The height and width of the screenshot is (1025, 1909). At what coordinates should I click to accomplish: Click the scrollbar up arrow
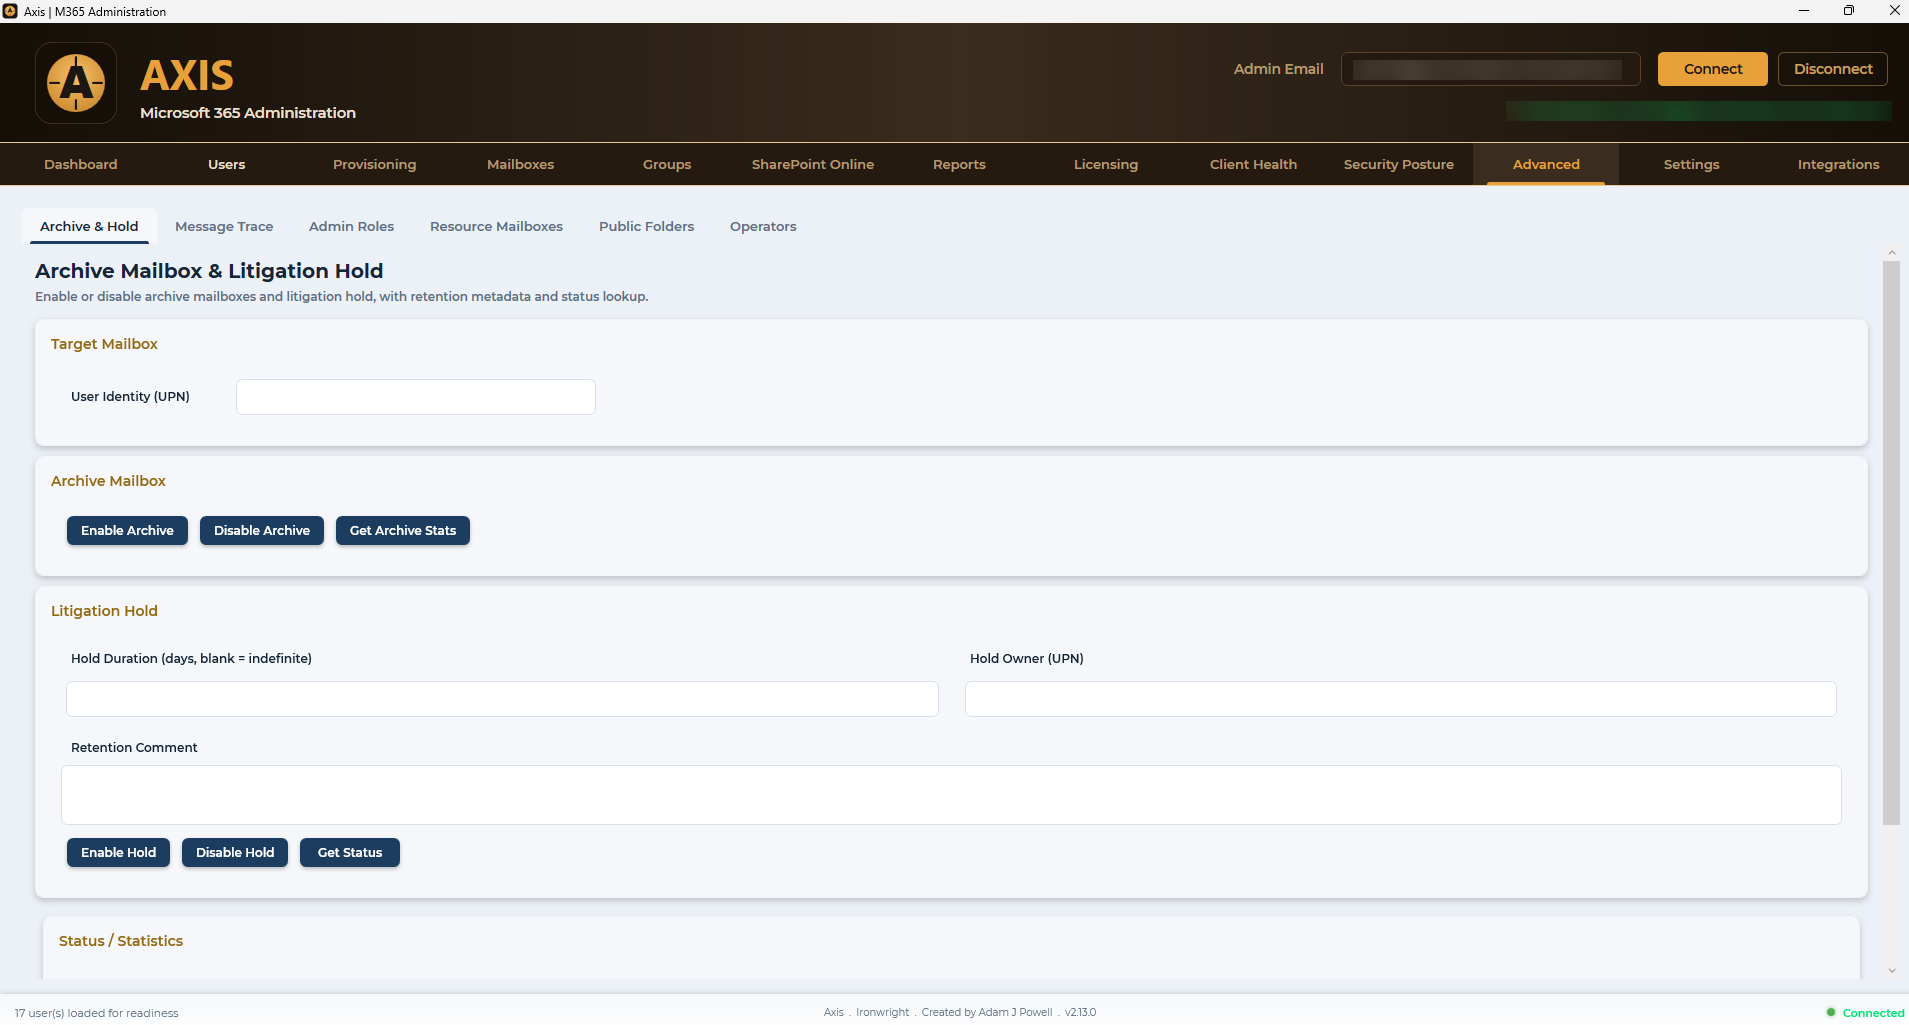coord(1892,252)
